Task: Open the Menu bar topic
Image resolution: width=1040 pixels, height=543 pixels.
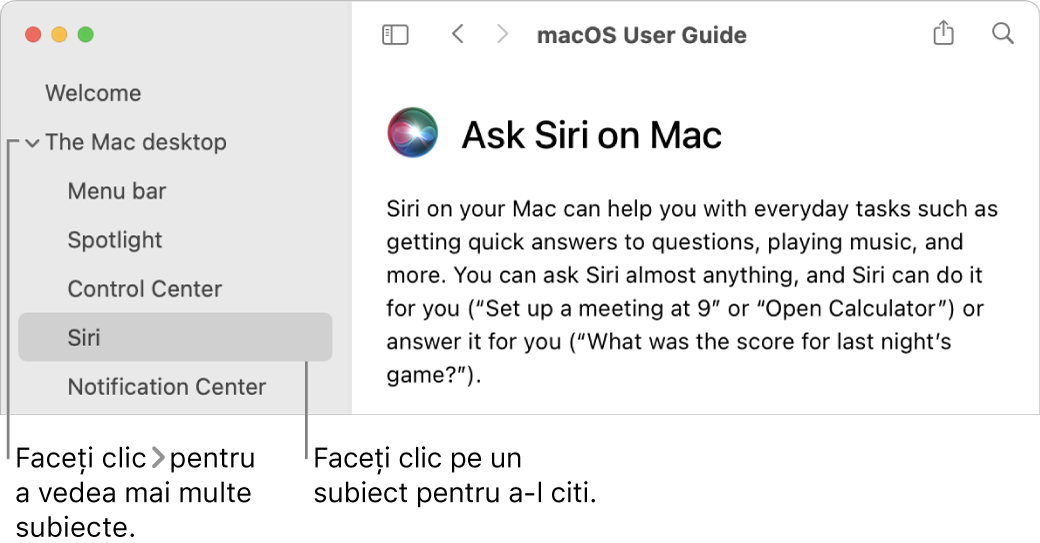Action: tap(117, 191)
